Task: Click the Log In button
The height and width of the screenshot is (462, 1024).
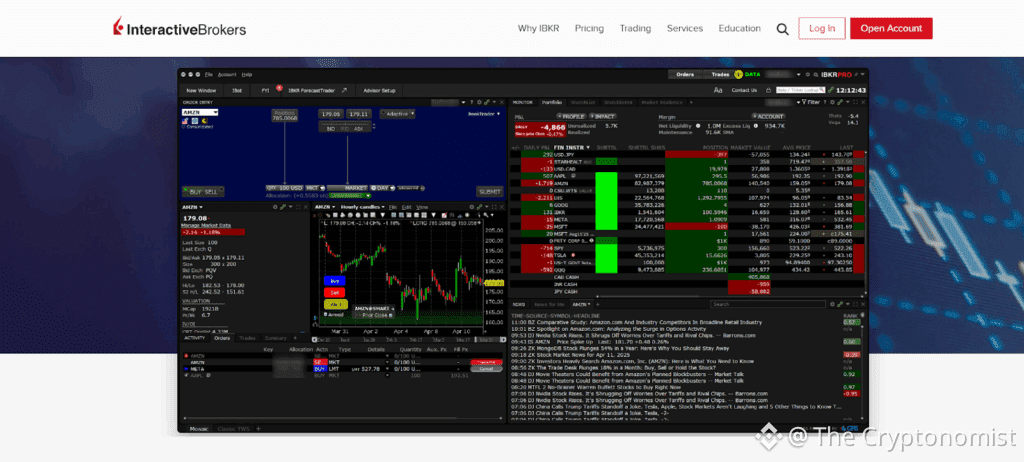Action: pos(822,28)
